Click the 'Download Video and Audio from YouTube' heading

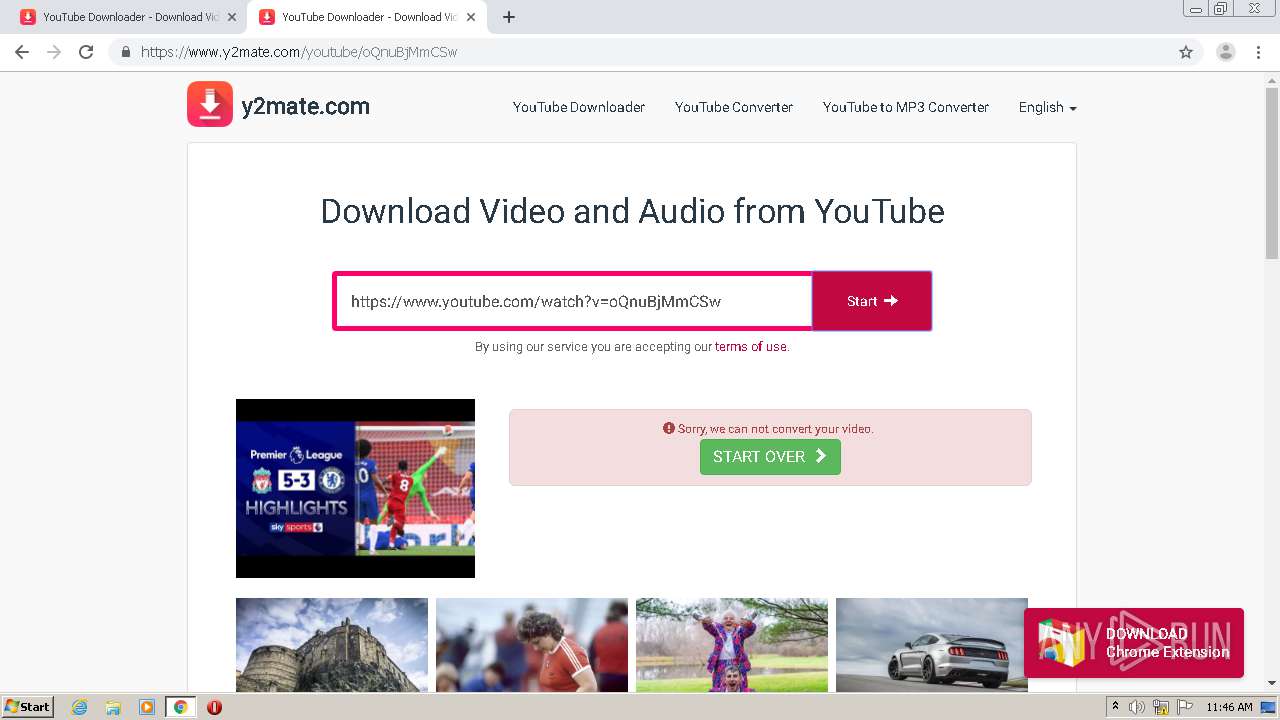tap(632, 211)
